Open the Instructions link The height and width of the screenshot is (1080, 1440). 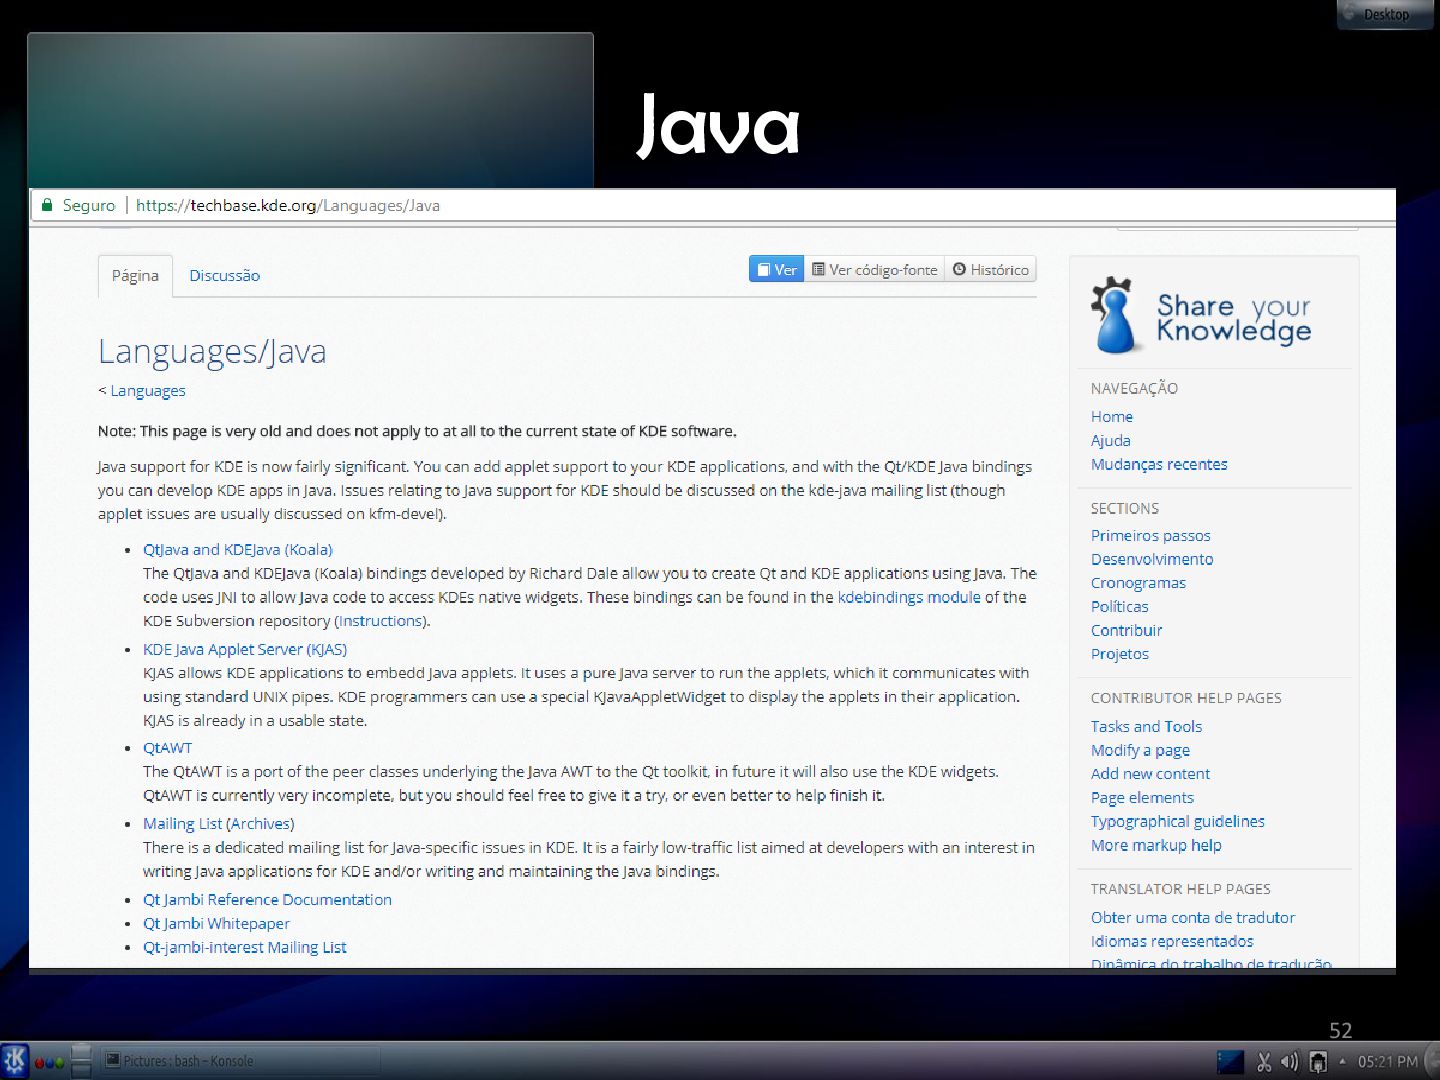[380, 621]
